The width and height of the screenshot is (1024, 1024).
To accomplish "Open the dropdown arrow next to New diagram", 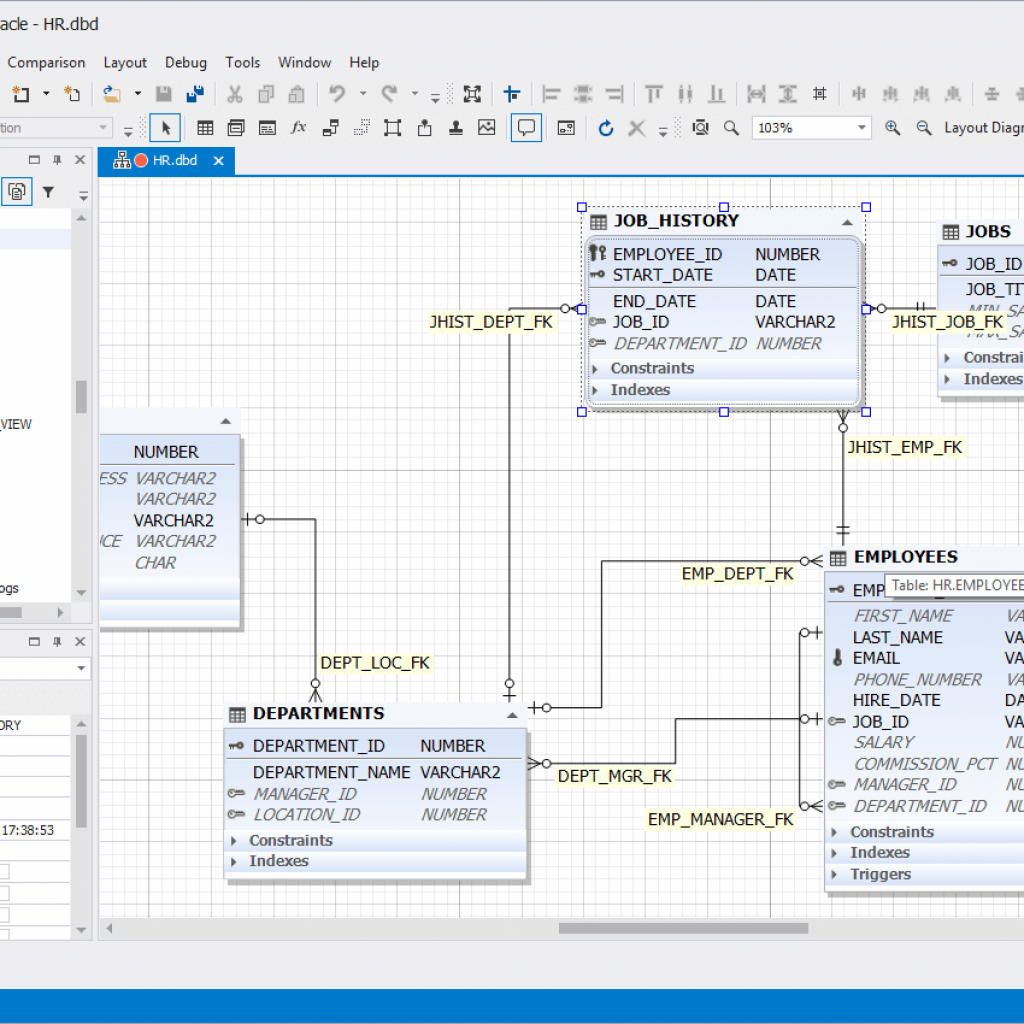I will (46, 94).
